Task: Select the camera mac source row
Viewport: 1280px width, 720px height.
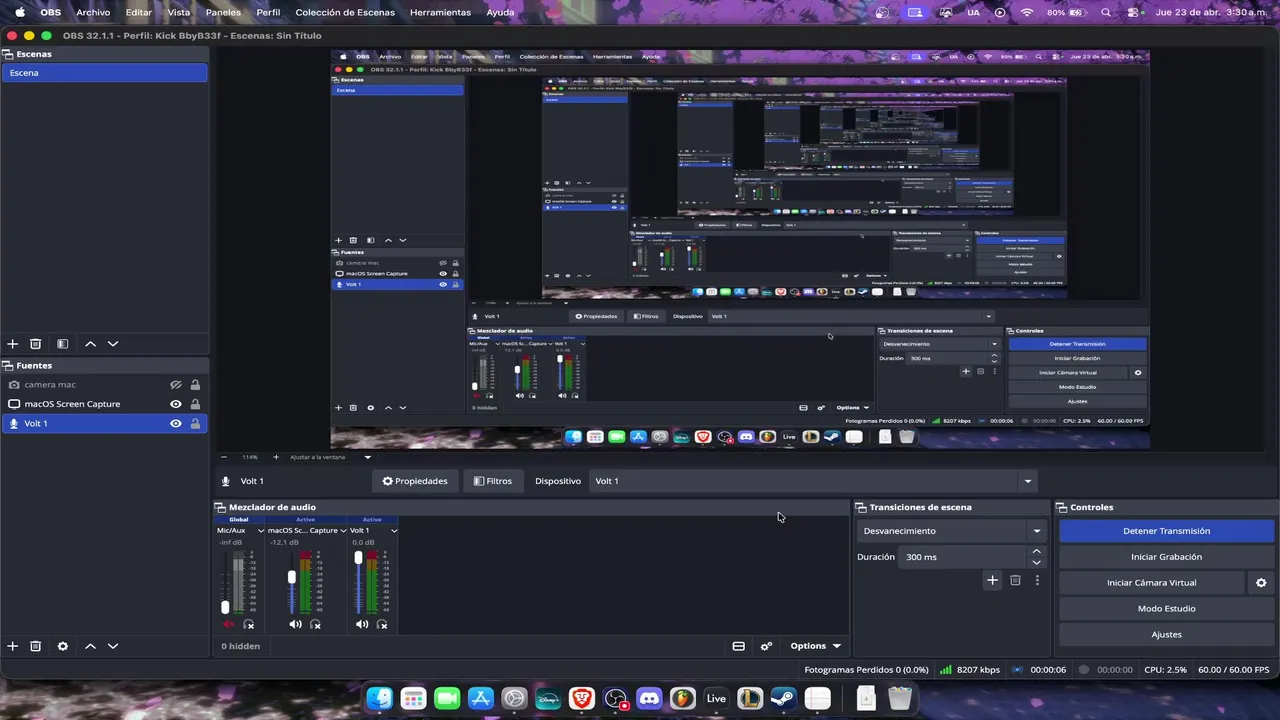Action: coord(104,385)
